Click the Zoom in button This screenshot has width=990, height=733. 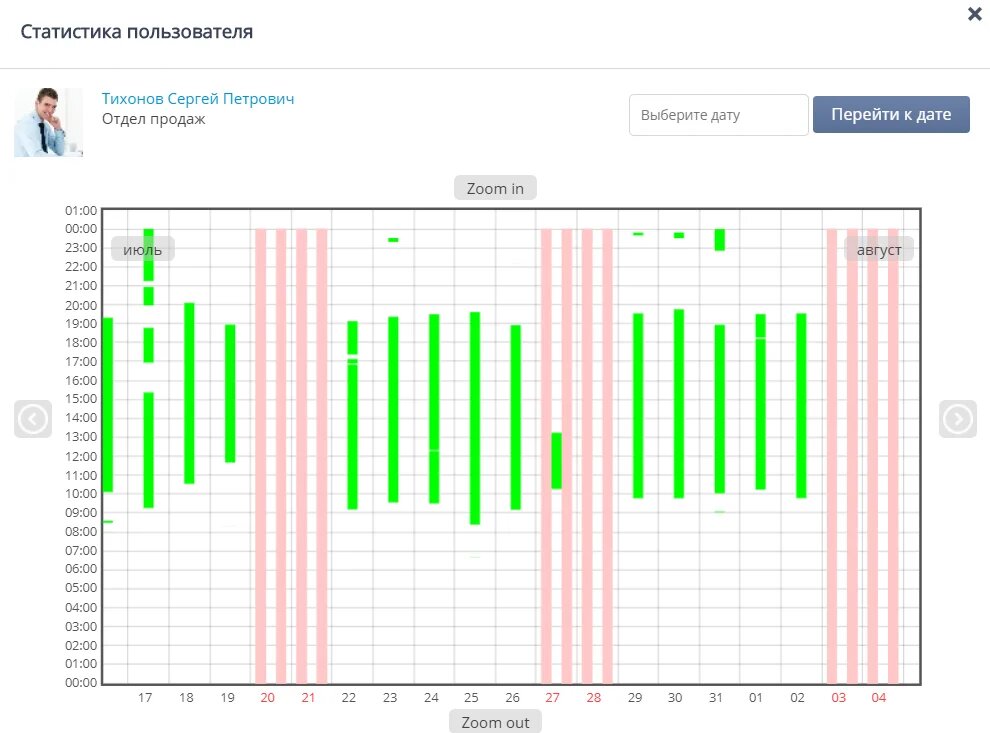pos(495,188)
